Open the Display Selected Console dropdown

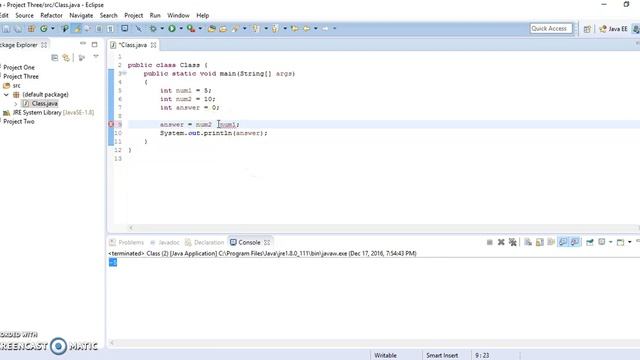coord(611,242)
